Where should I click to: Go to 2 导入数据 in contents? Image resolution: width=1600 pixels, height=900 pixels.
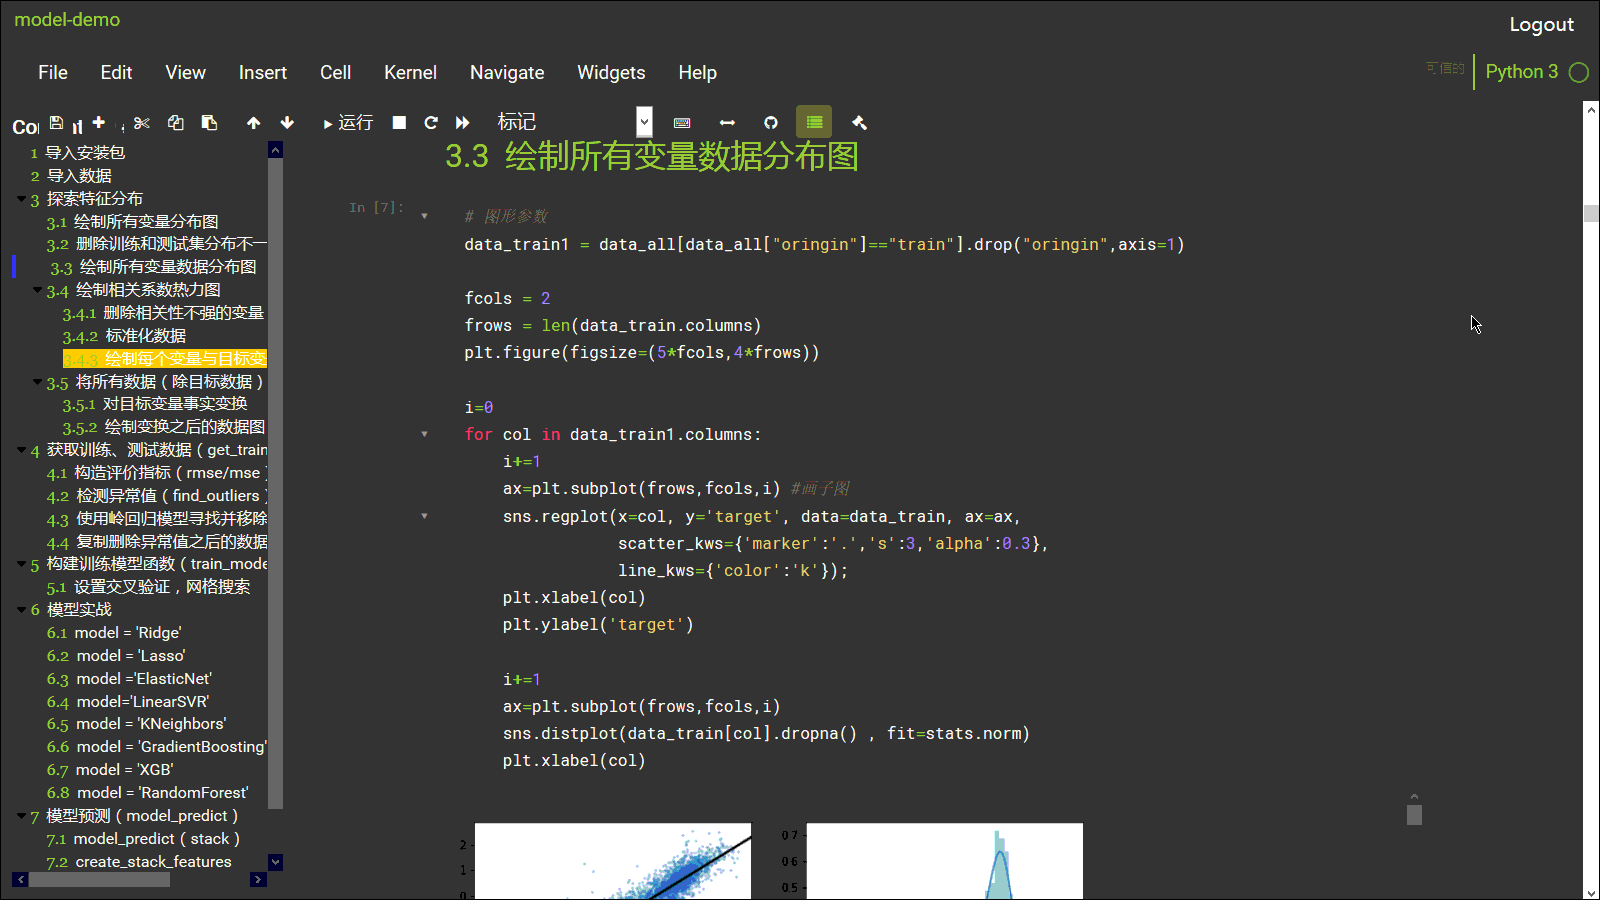[x=71, y=176]
